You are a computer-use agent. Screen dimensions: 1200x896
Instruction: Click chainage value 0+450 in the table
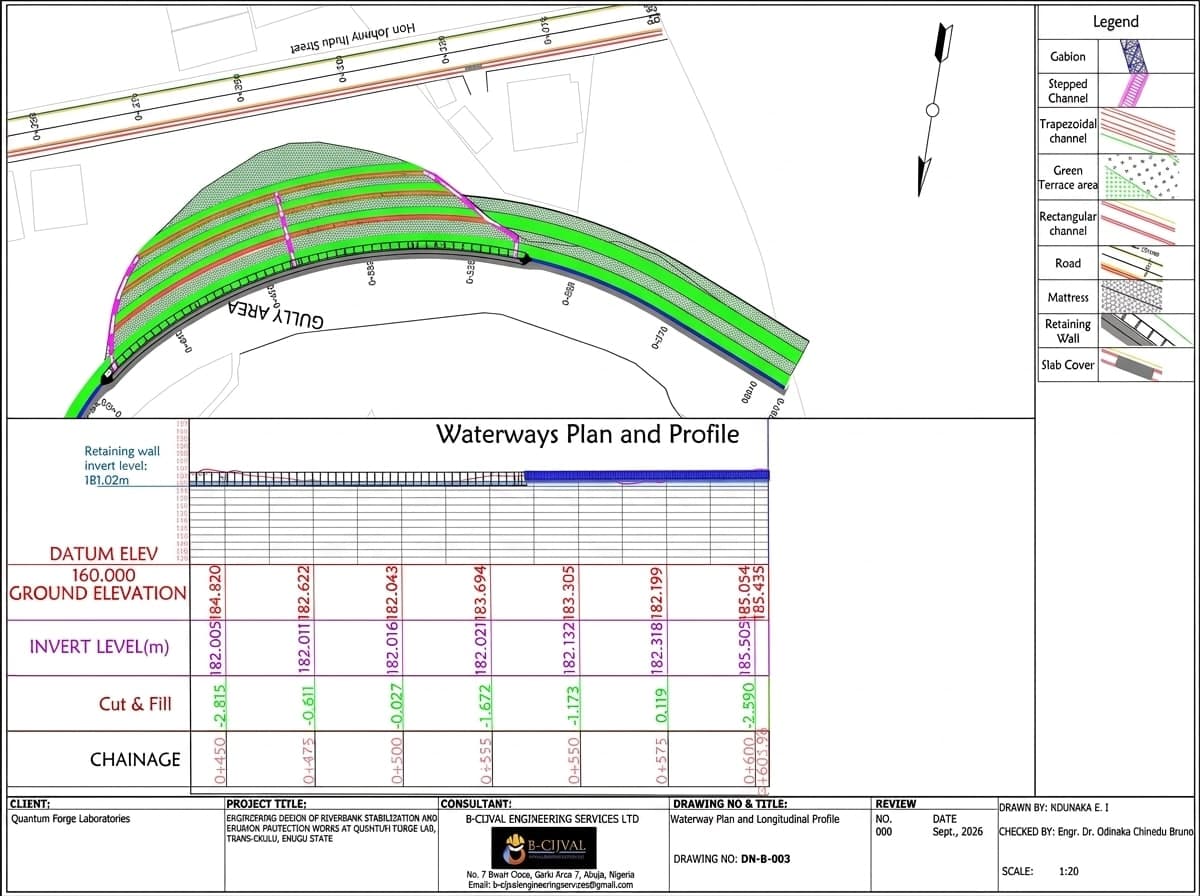pyautogui.click(x=219, y=760)
